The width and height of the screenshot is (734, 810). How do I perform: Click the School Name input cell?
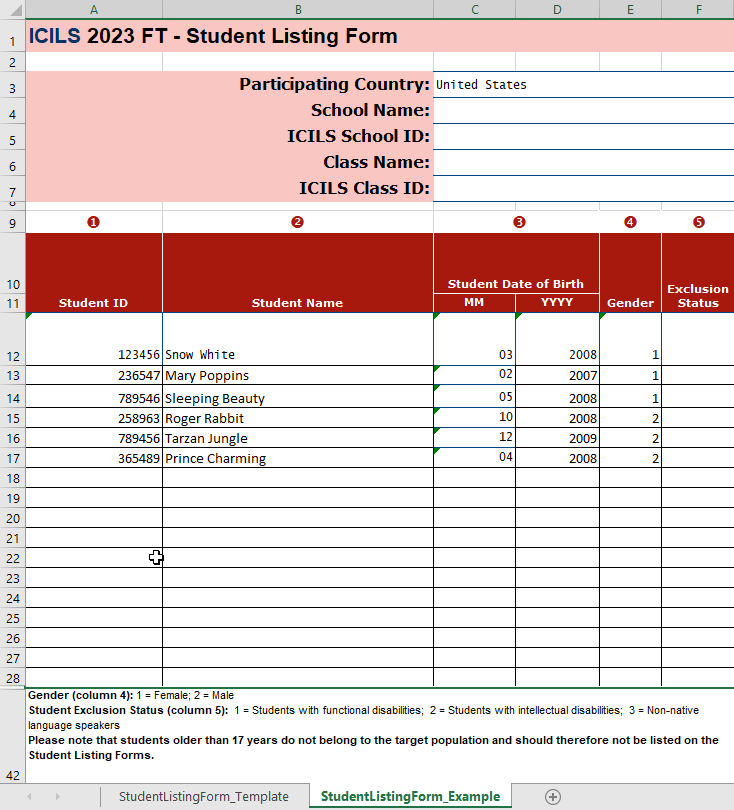tap(583, 110)
